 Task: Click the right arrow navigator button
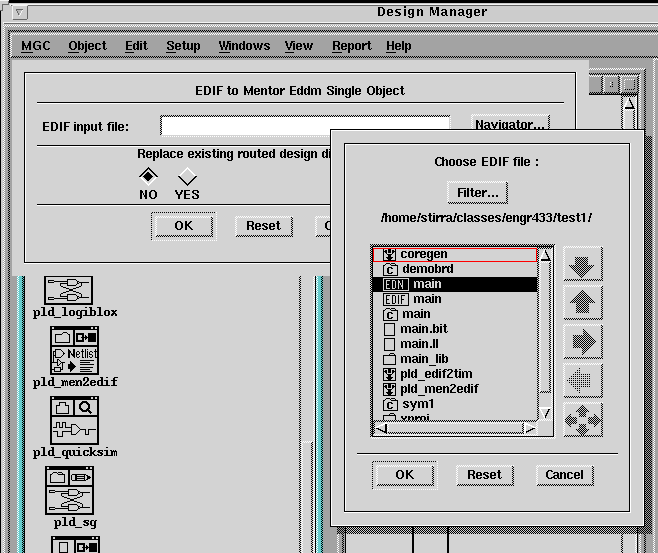click(583, 341)
